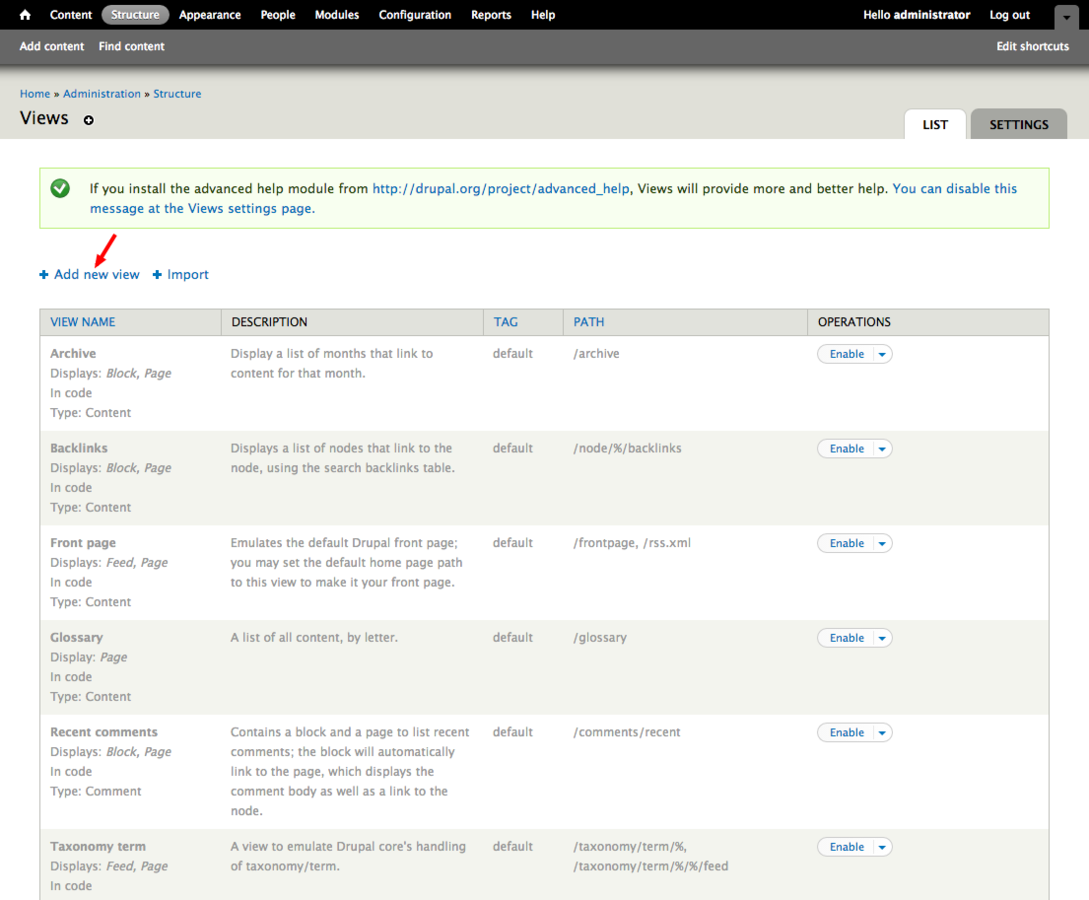Select the Glossary view name

[x=76, y=638]
